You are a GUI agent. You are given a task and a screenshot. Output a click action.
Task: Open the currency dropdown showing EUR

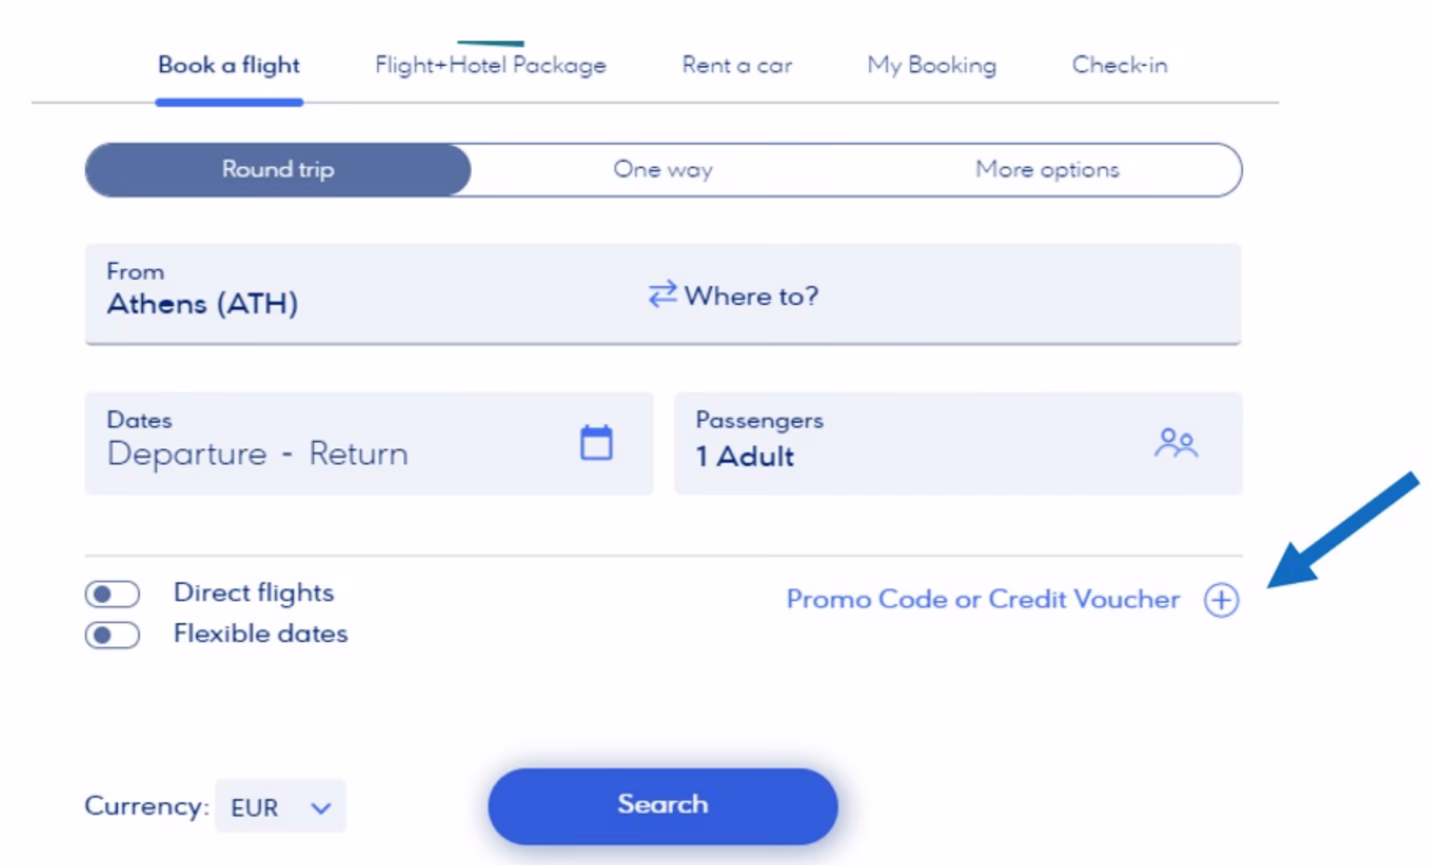281,806
